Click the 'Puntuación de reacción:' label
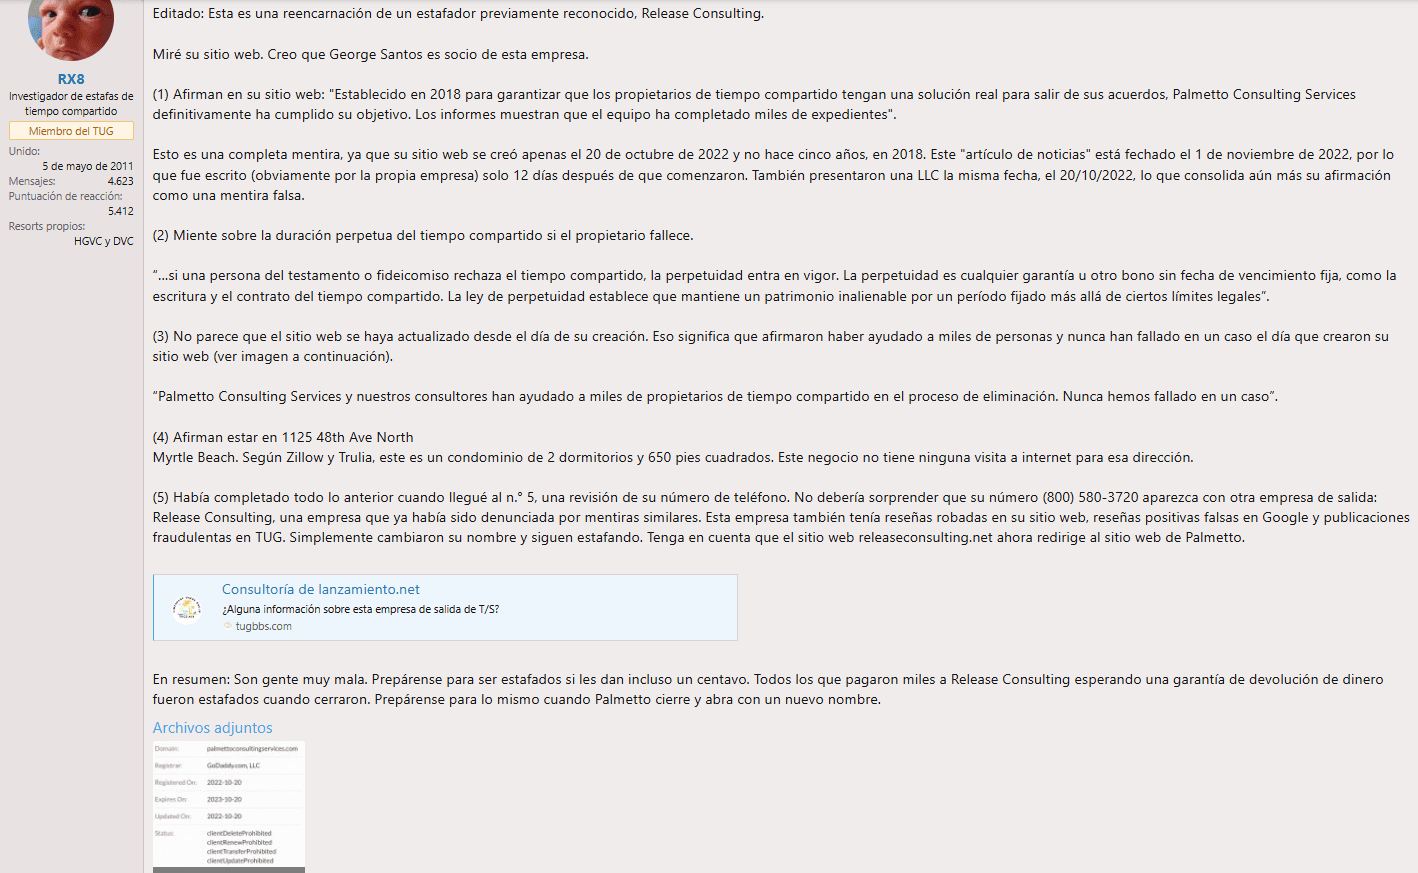The width and height of the screenshot is (1418, 873). (66, 197)
